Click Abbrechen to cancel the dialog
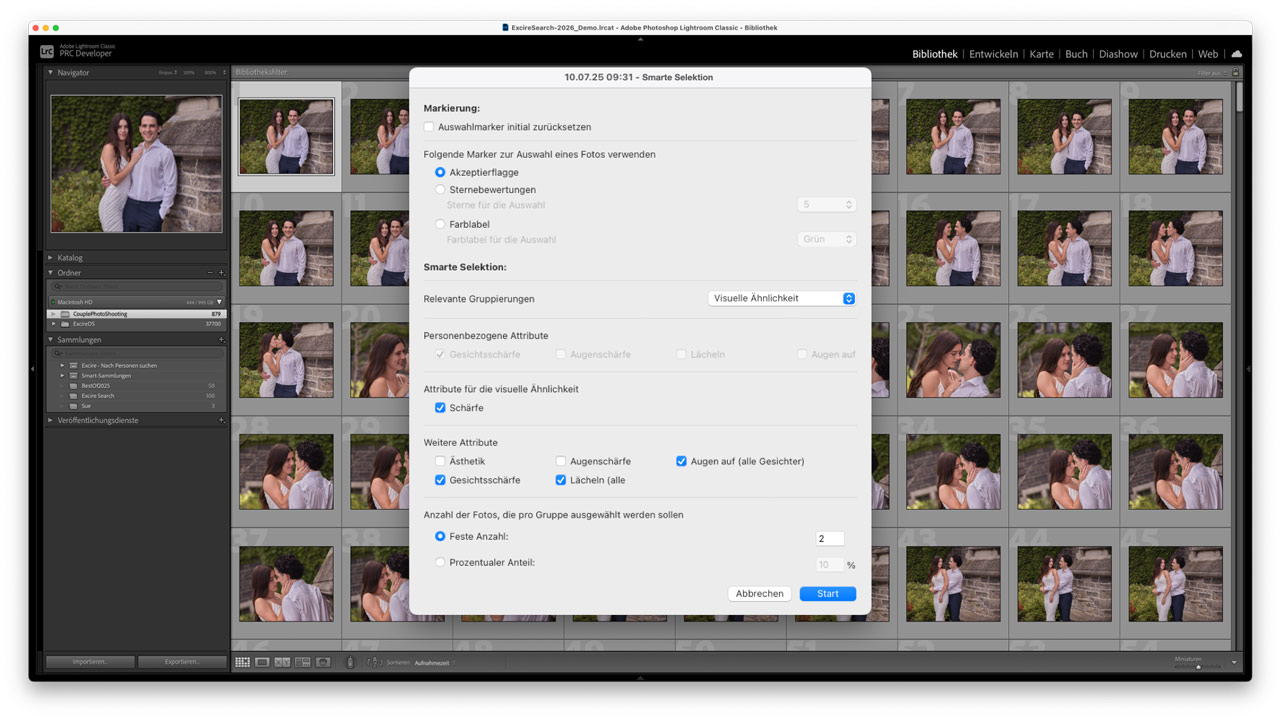1280x720 pixels. tap(759, 593)
